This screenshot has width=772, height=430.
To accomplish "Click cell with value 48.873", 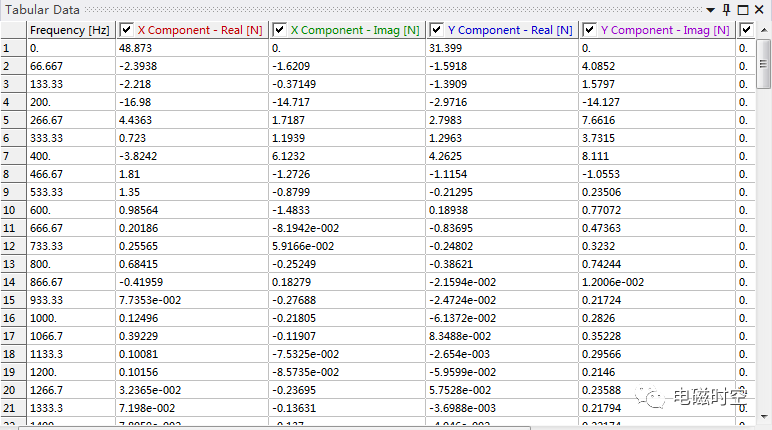I will click(x=192, y=48).
